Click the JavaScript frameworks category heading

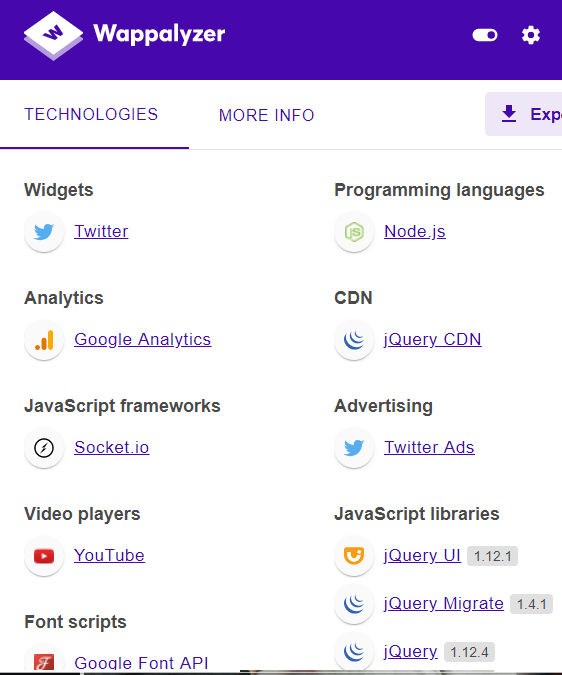point(122,406)
